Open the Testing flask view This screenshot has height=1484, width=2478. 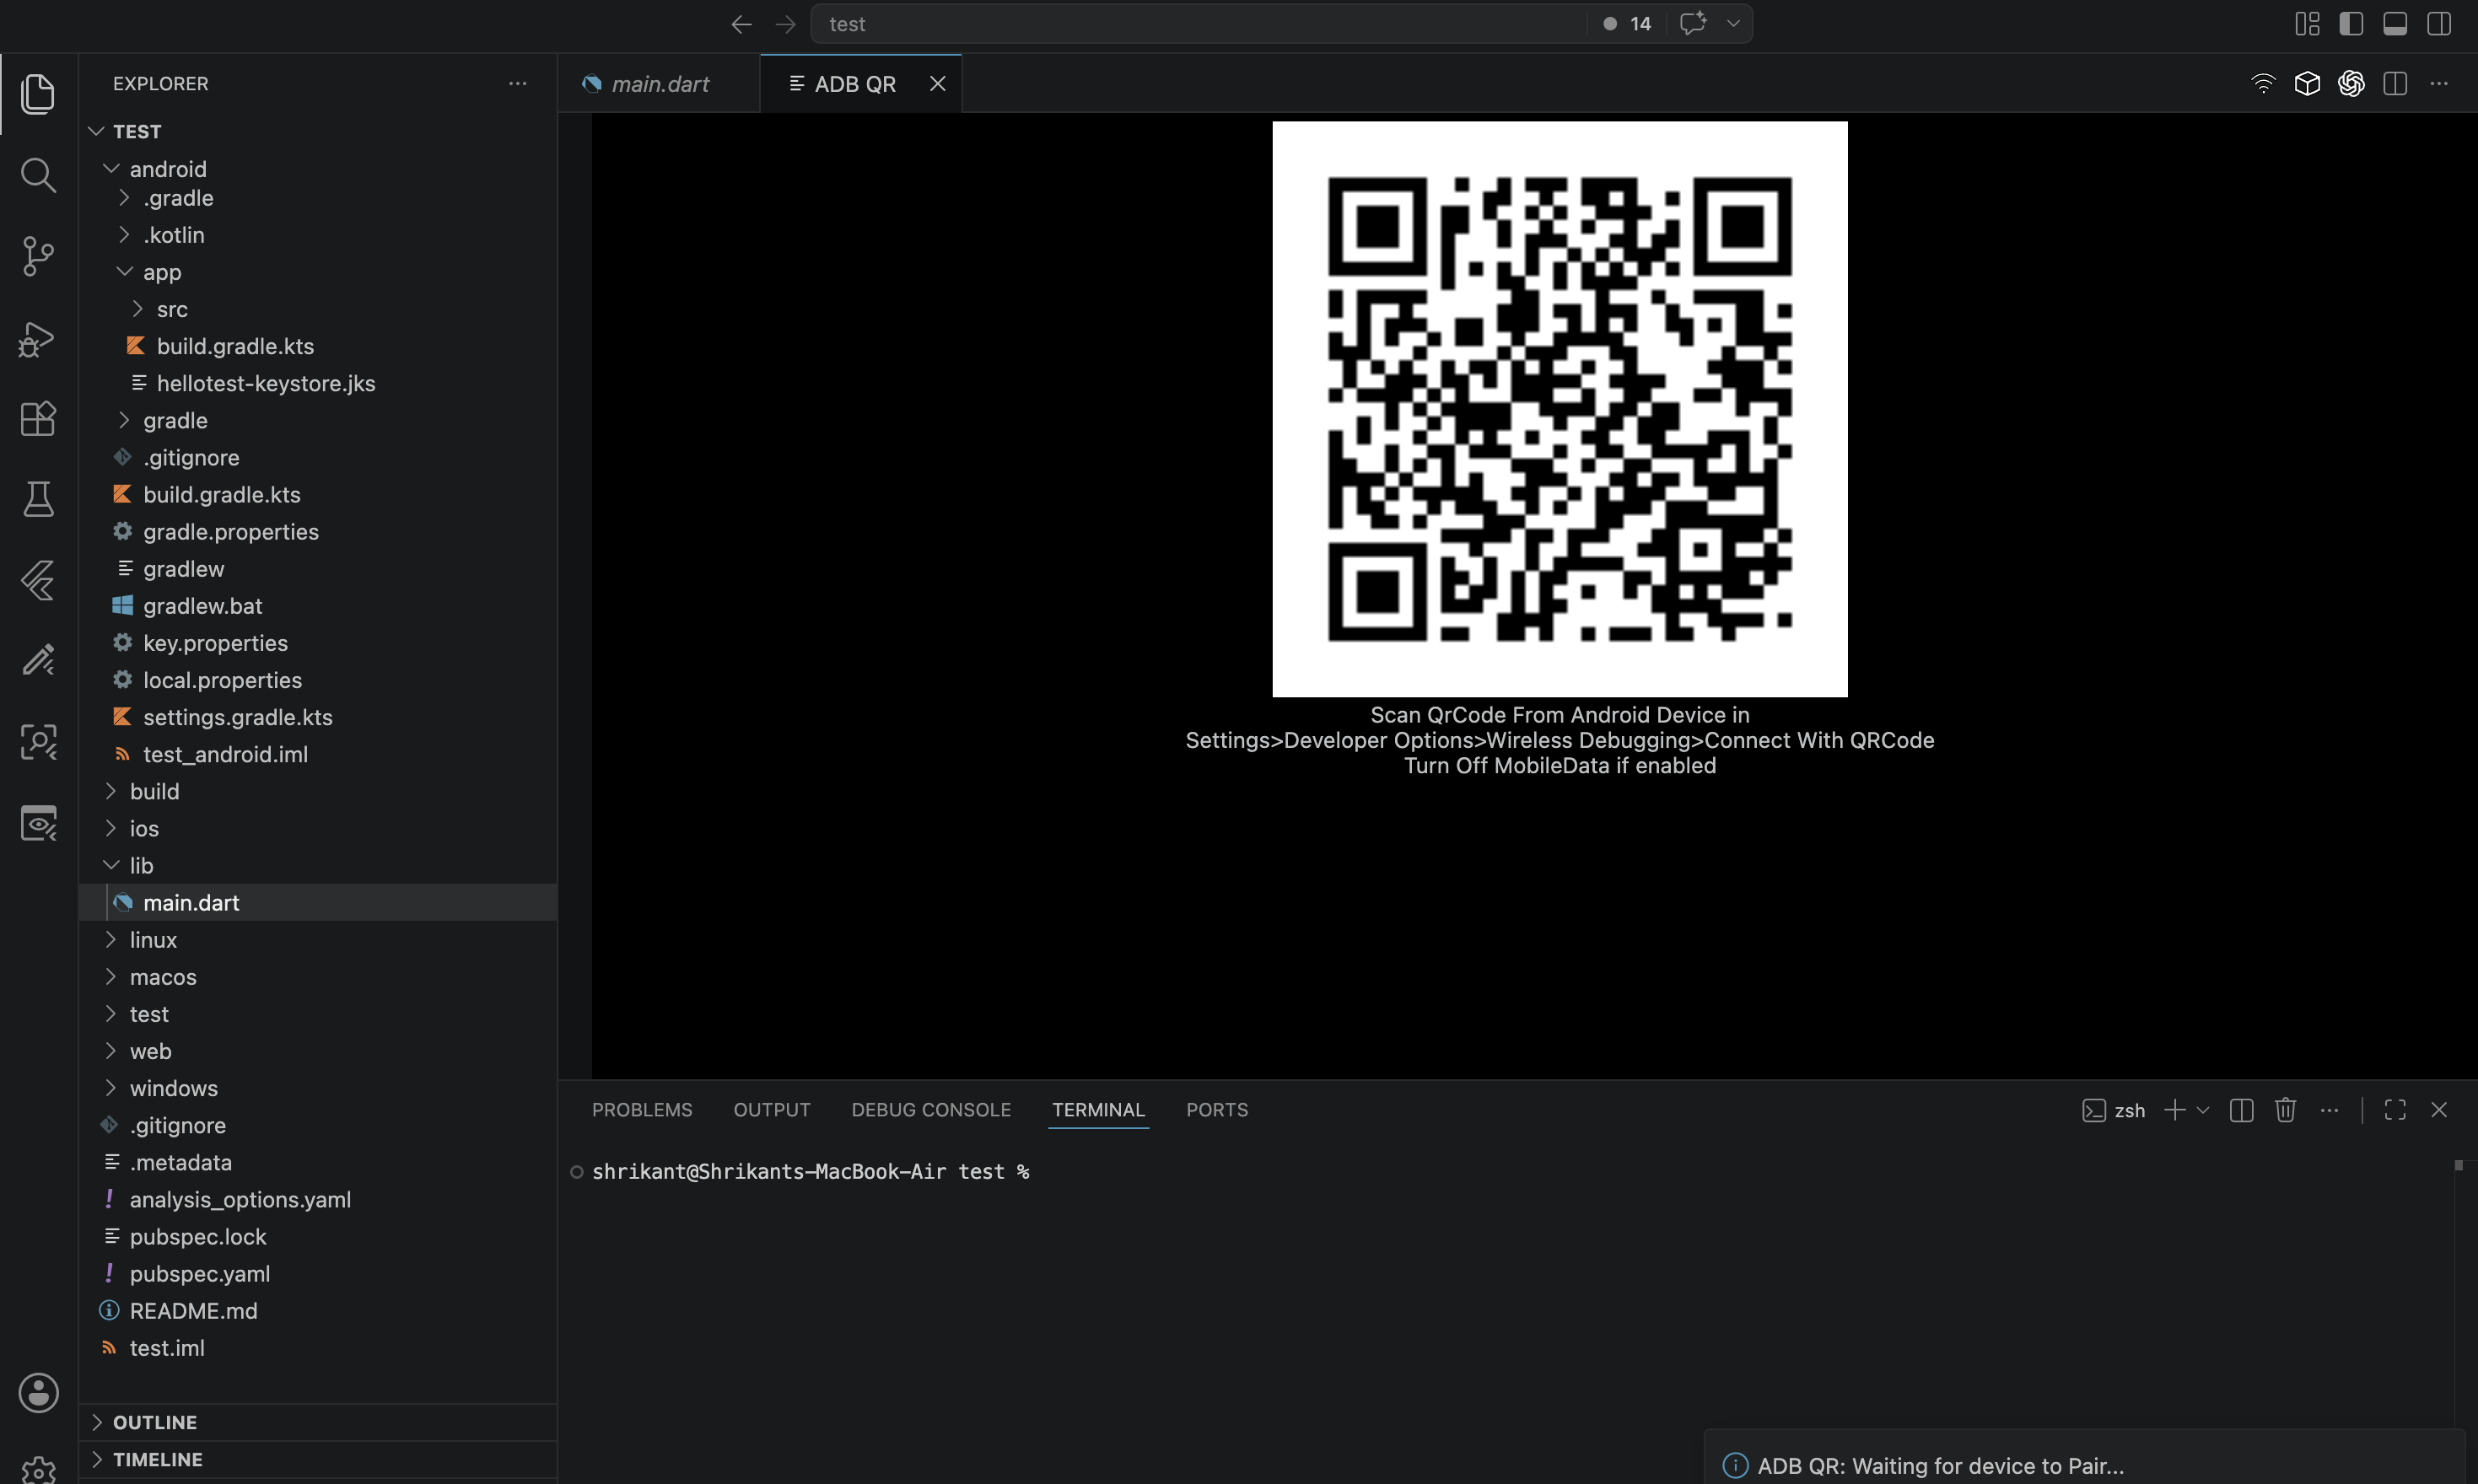tap(38, 499)
